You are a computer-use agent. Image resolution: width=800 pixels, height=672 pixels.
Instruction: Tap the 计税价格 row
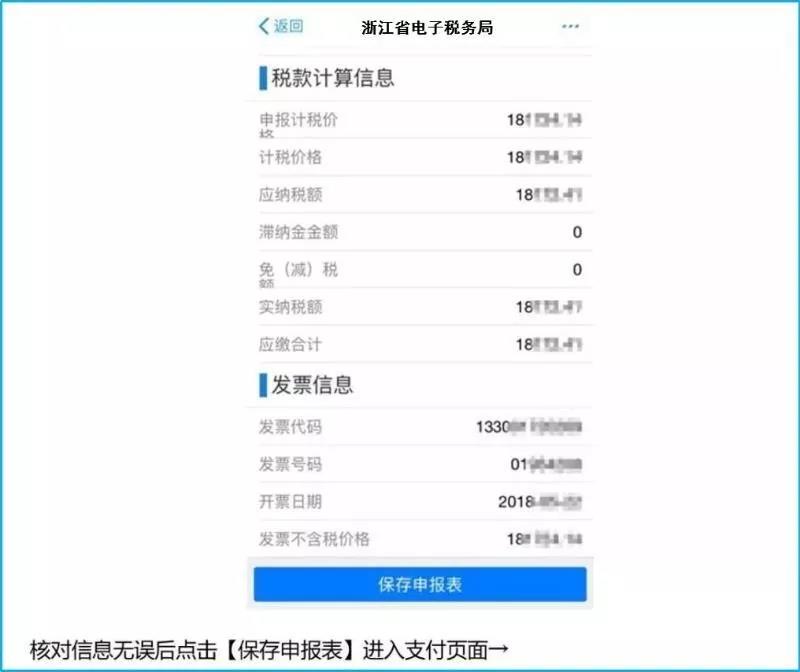tap(420, 158)
